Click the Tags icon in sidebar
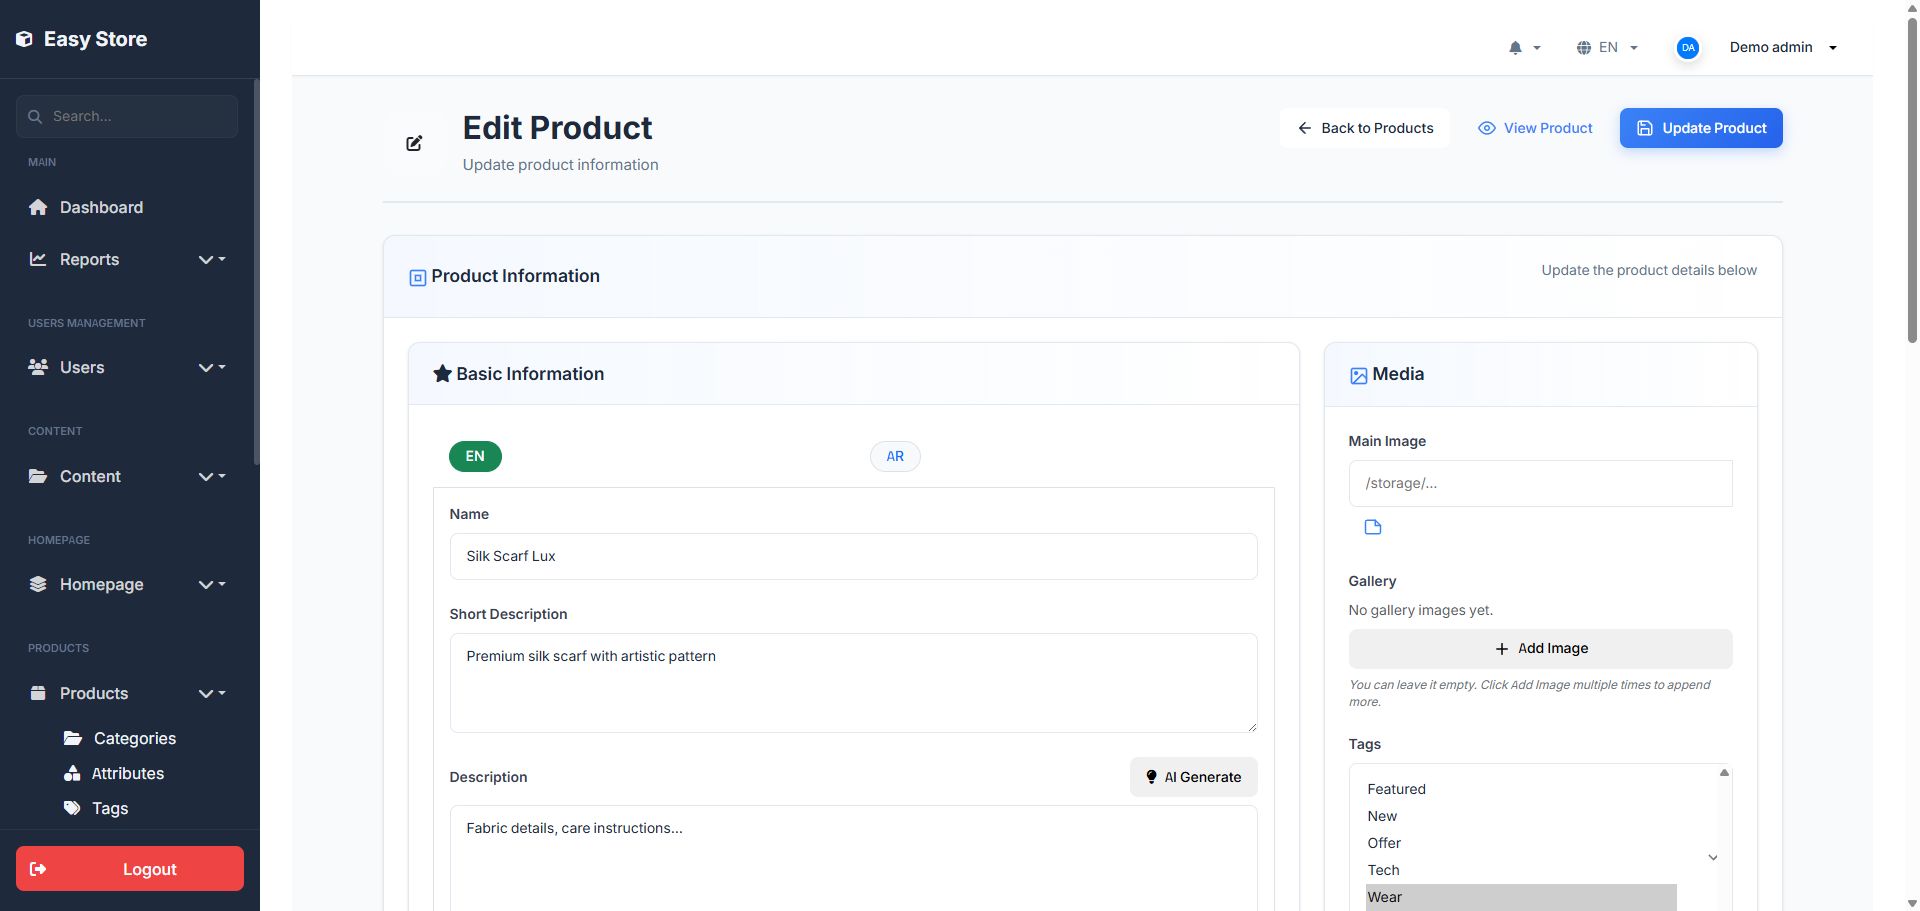The image size is (1920, 911). [x=72, y=808]
